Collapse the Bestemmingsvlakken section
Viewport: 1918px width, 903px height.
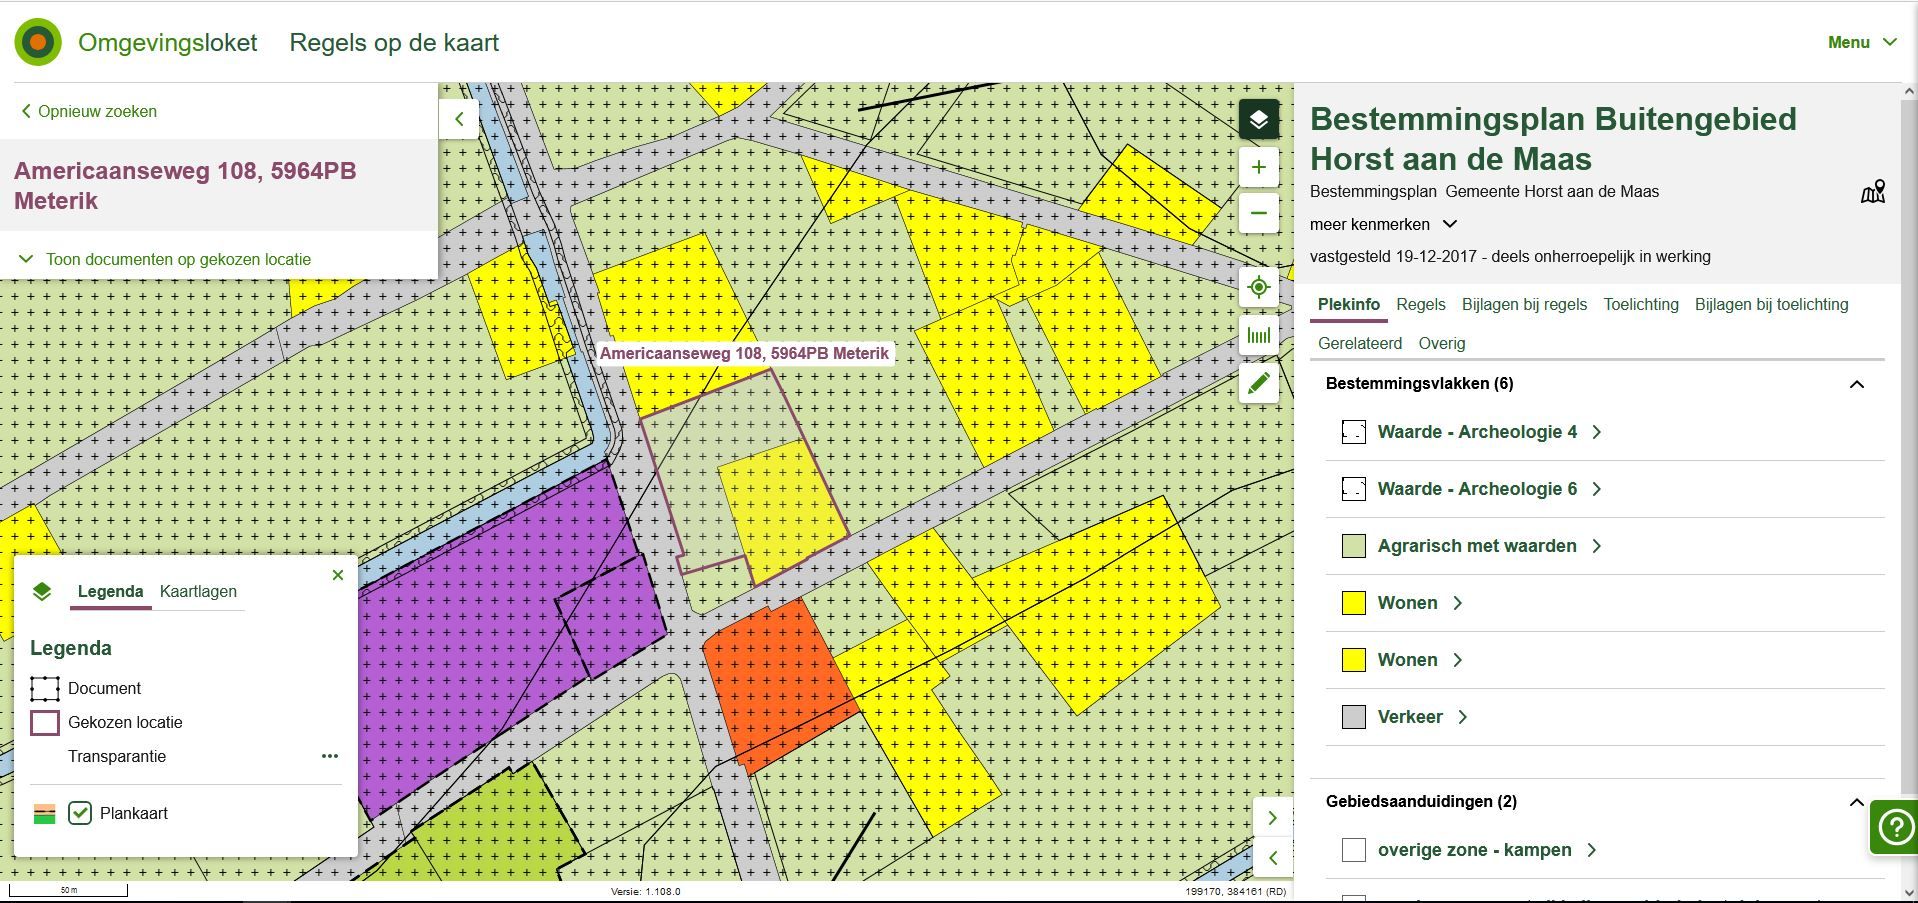[x=1856, y=384]
